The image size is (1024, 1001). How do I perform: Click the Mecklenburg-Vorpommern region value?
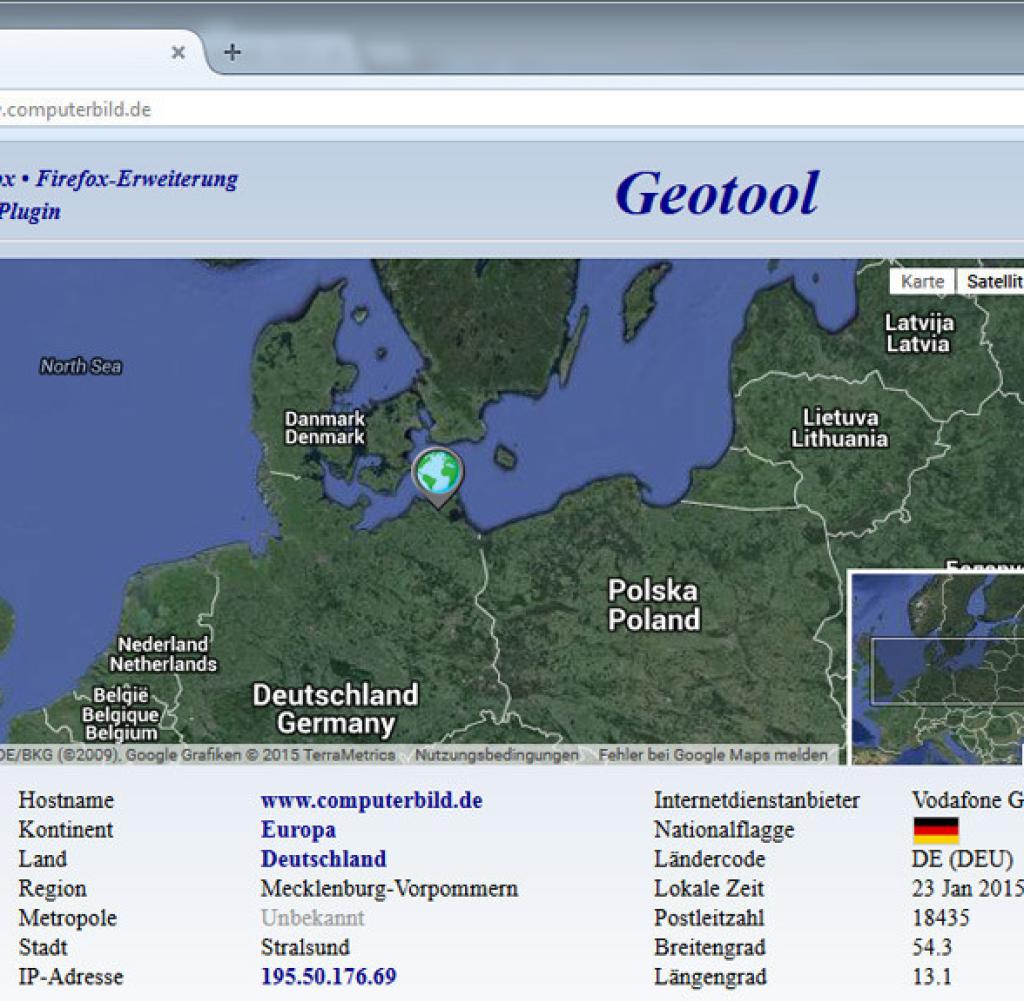click(389, 889)
